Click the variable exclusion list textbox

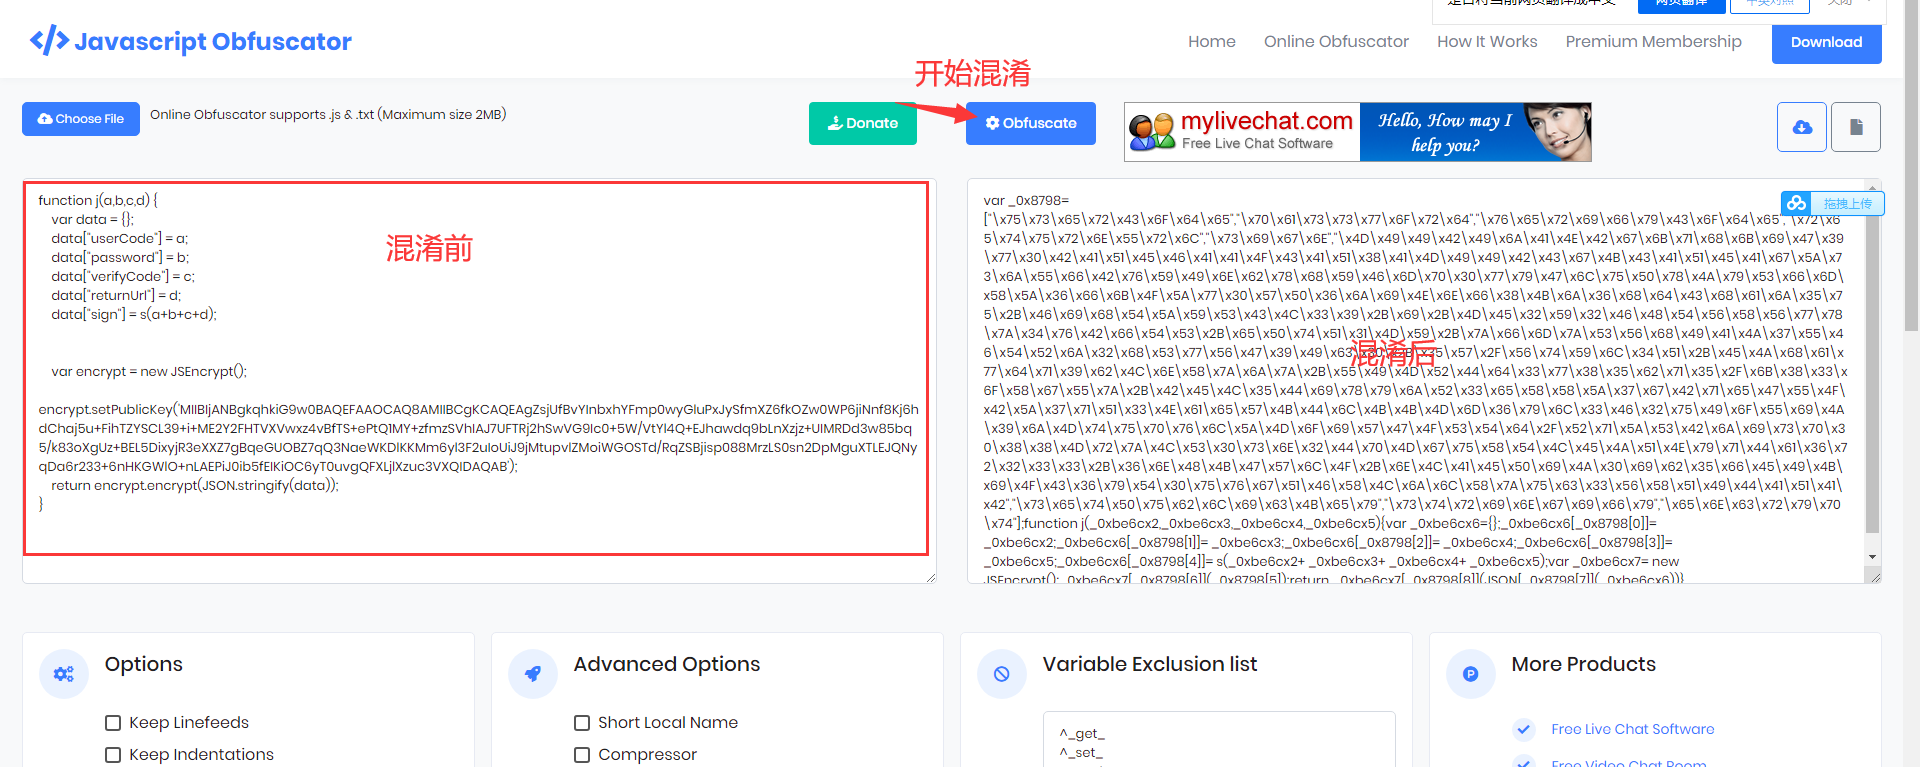(x=1219, y=740)
